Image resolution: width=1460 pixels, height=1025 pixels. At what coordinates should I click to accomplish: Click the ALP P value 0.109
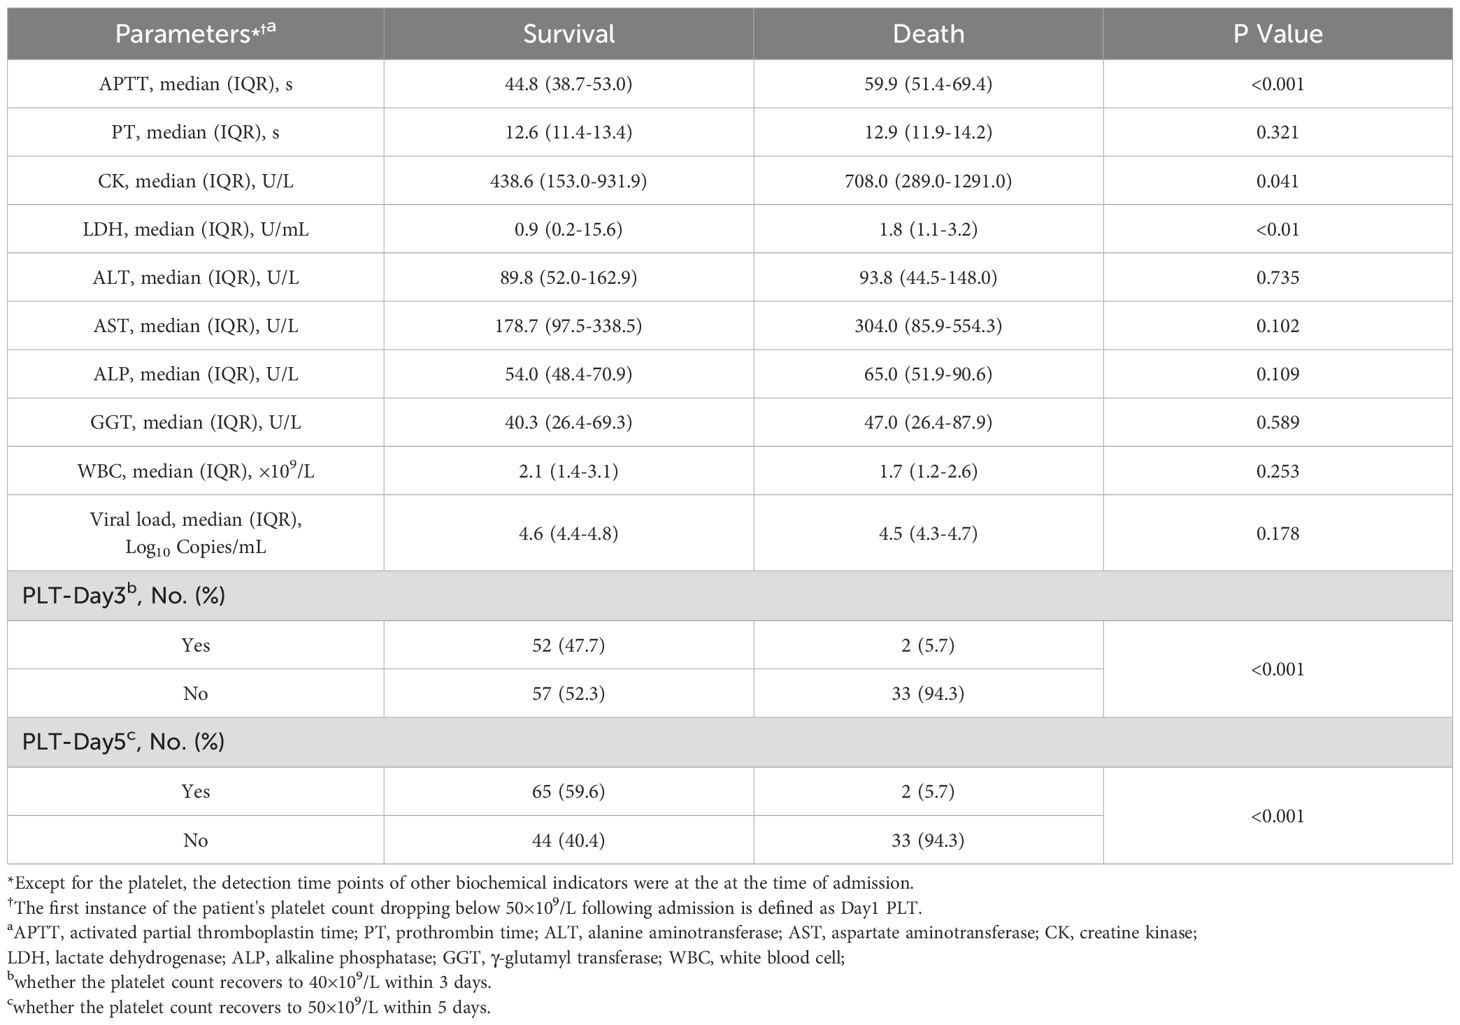coord(1277,374)
